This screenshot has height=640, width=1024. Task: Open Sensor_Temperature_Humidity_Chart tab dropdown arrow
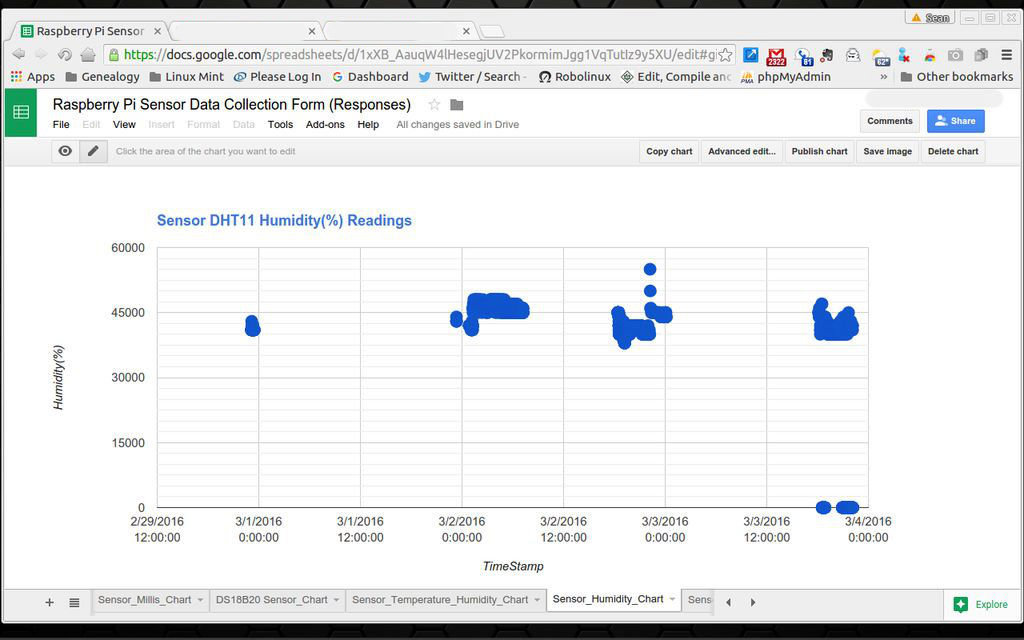537,600
